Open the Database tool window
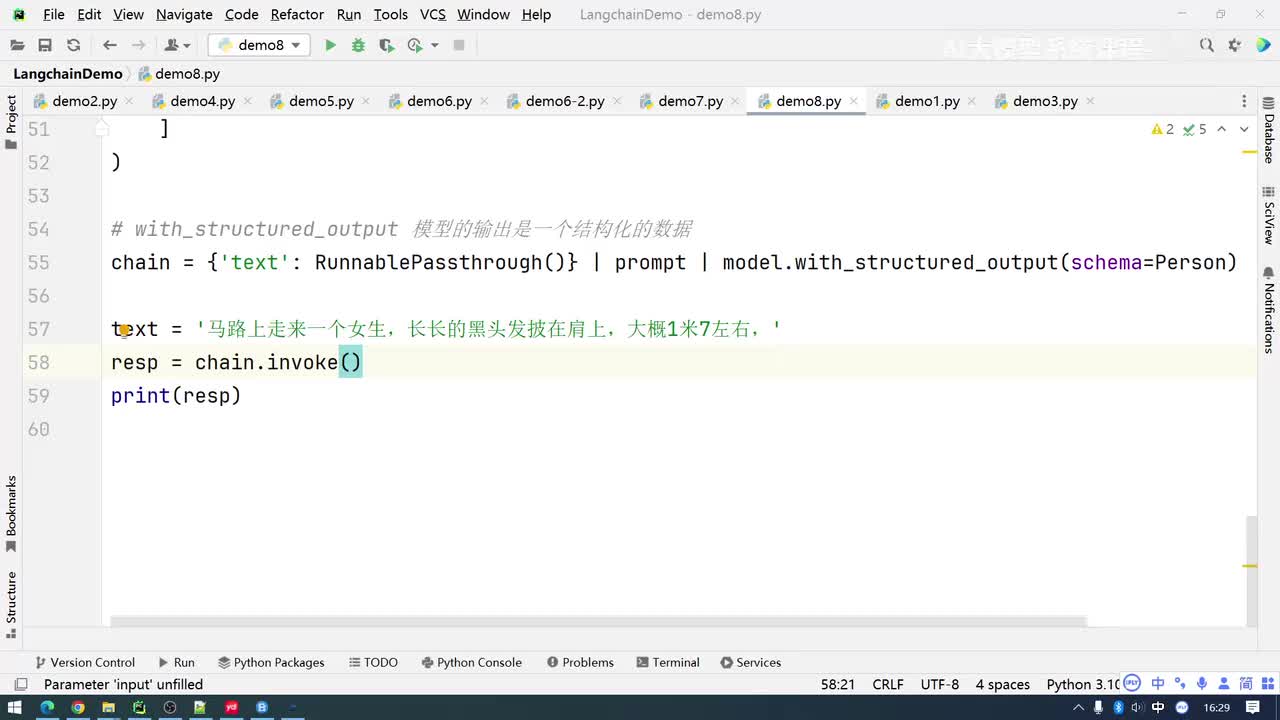 (x=1268, y=130)
